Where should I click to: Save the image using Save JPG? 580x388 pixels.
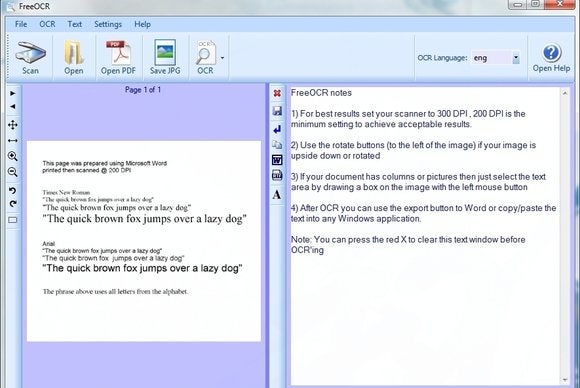pos(165,58)
